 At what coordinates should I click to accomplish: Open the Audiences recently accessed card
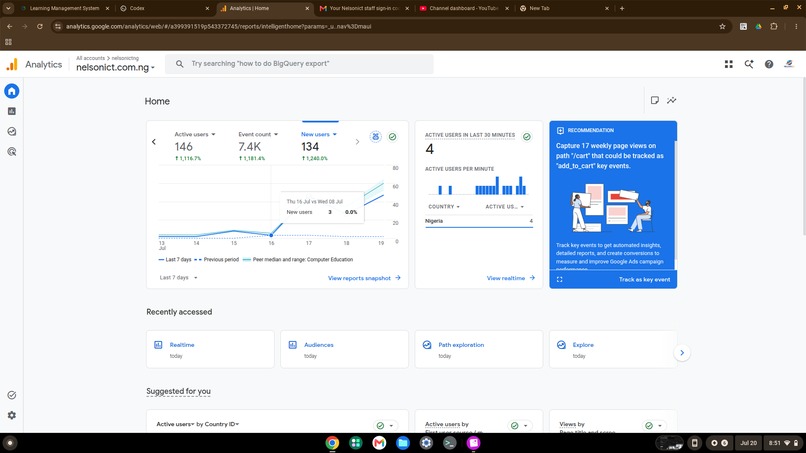[x=344, y=350]
